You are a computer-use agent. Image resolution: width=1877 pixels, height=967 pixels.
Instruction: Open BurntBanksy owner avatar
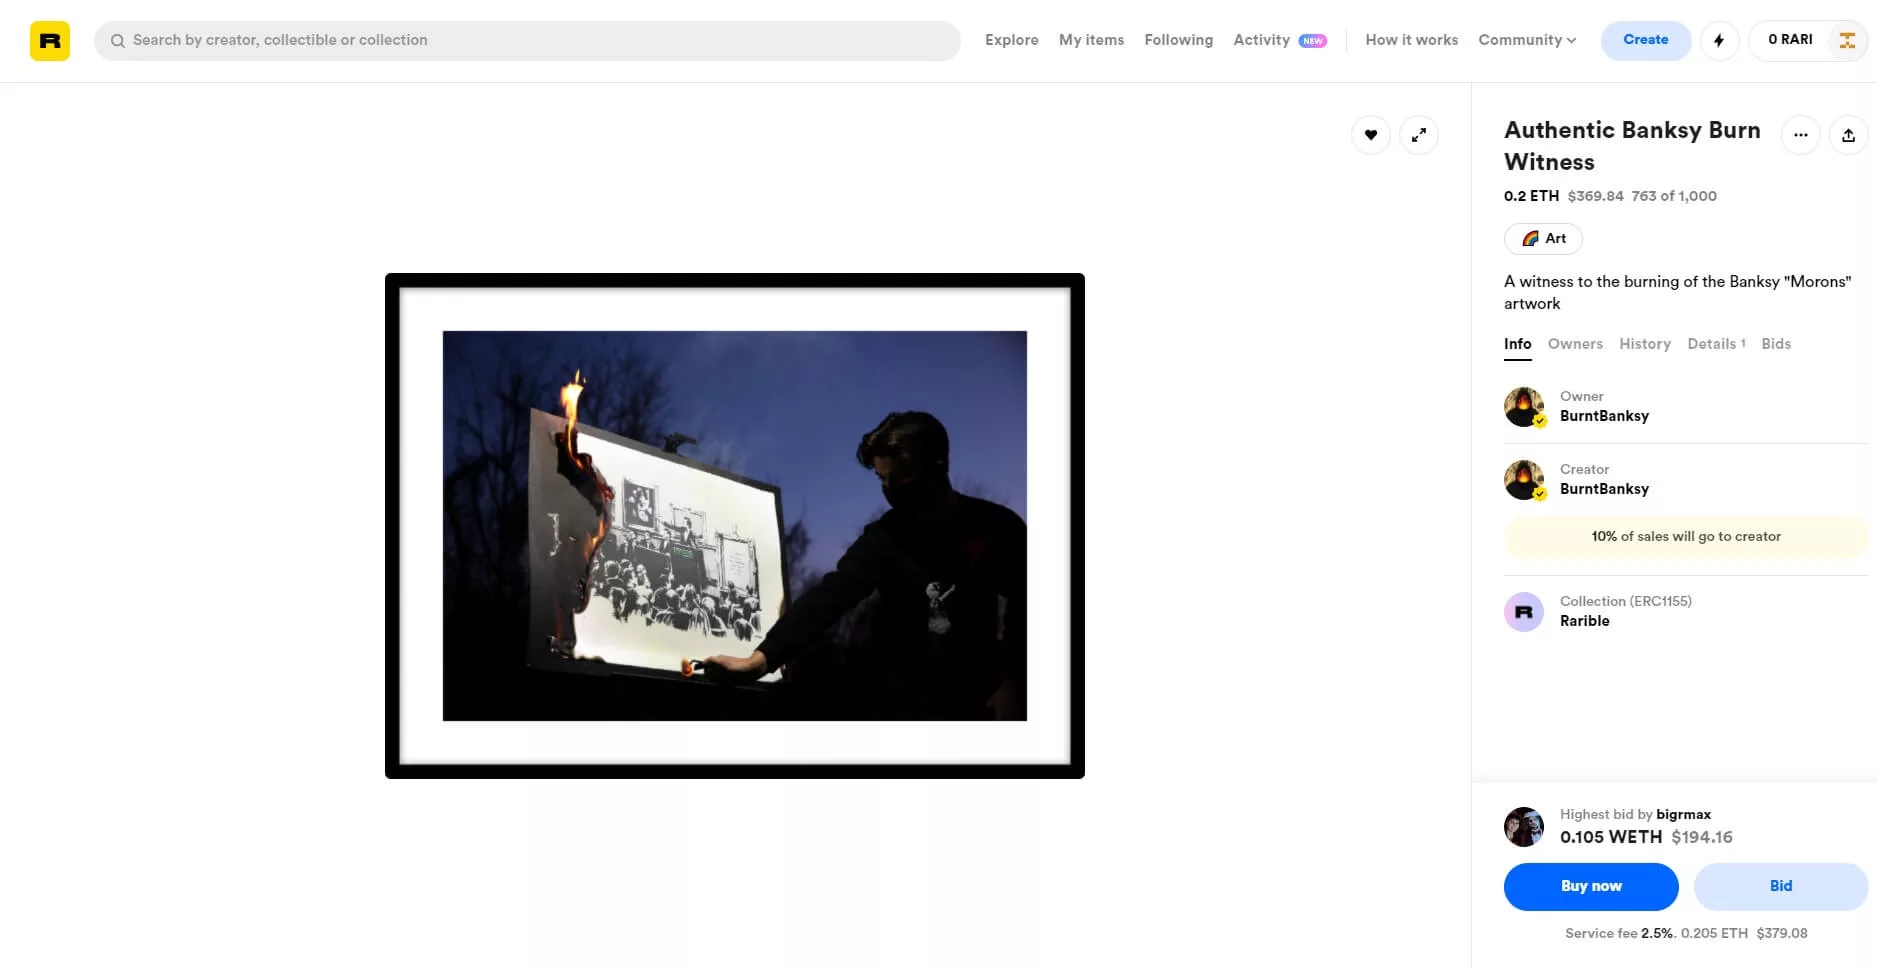pos(1524,407)
